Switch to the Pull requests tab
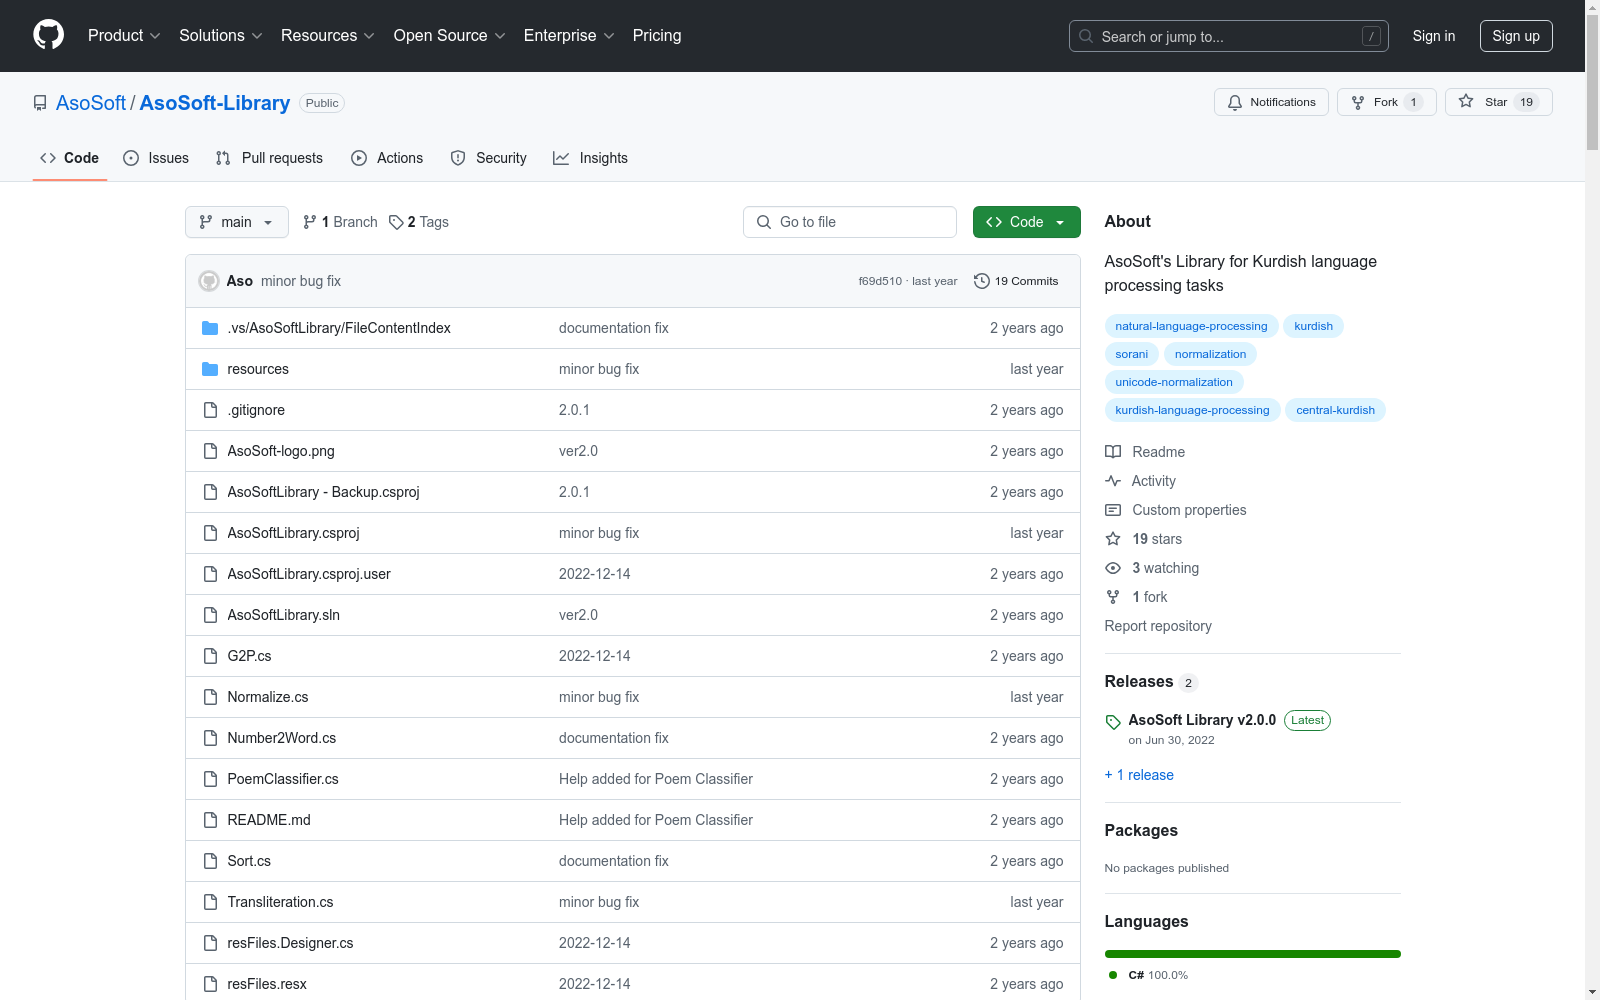1600x1000 pixels. (x=269, y=158)
